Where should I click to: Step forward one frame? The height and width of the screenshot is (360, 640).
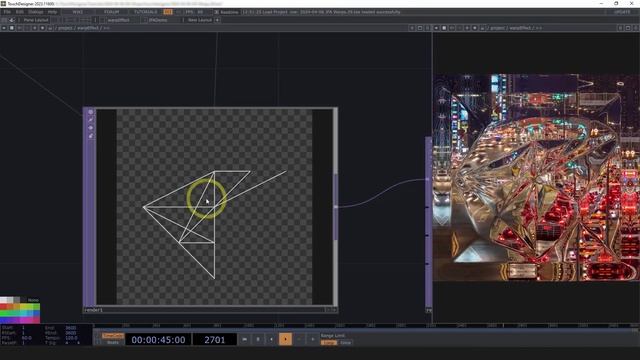[x=313, y=339]
